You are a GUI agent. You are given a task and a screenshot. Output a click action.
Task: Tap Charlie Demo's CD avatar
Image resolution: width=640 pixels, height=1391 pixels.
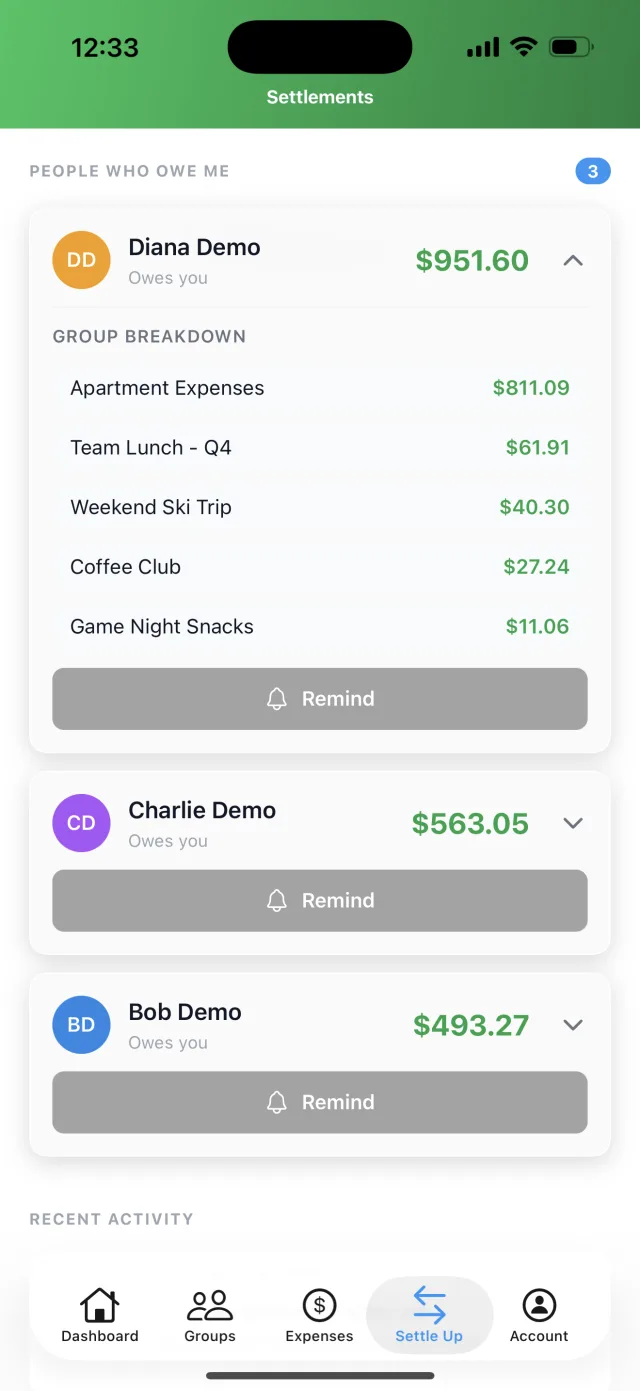coord(81,823)
